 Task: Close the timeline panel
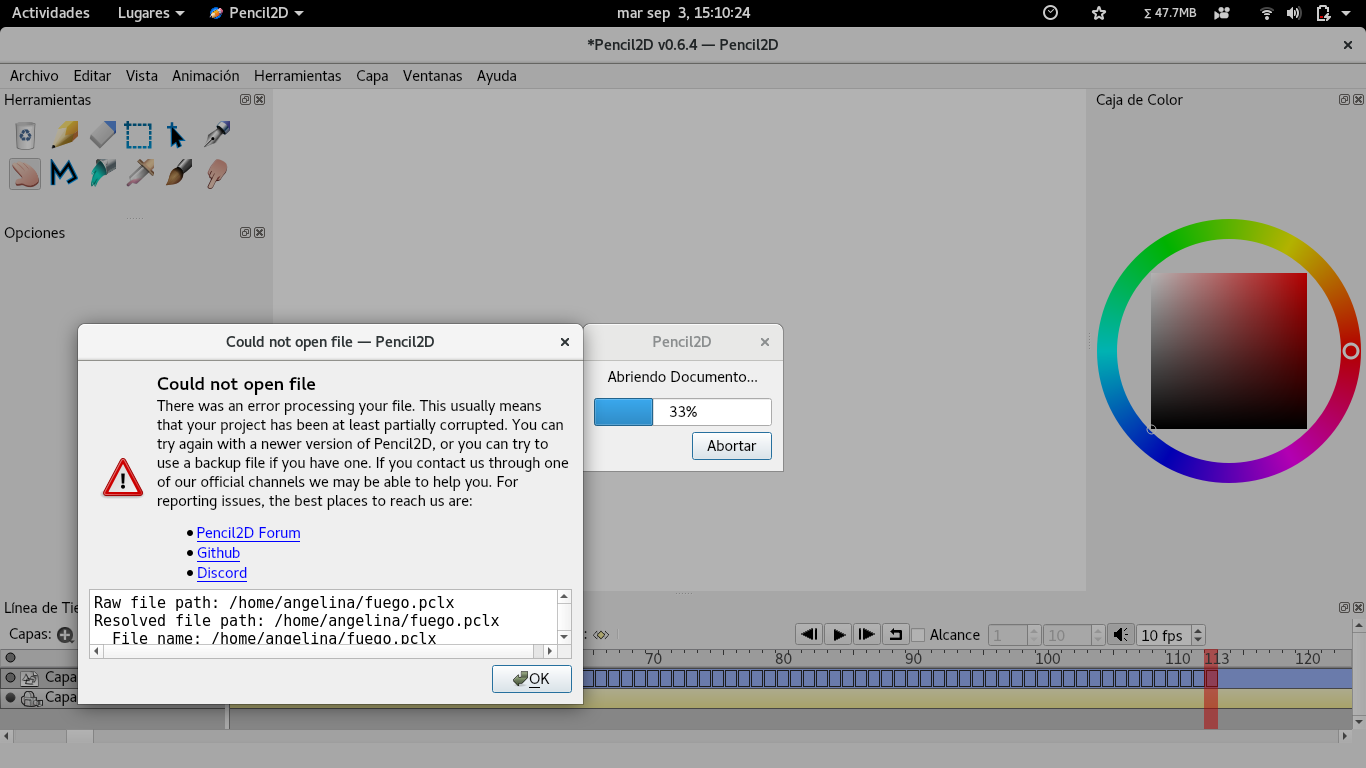click(x=1359, y=608)
